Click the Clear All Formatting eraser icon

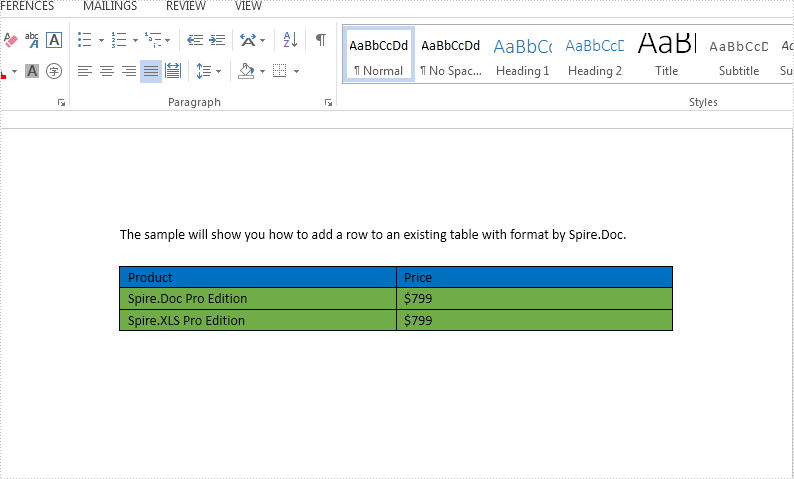pyautogui.click(x=10, y=39)
